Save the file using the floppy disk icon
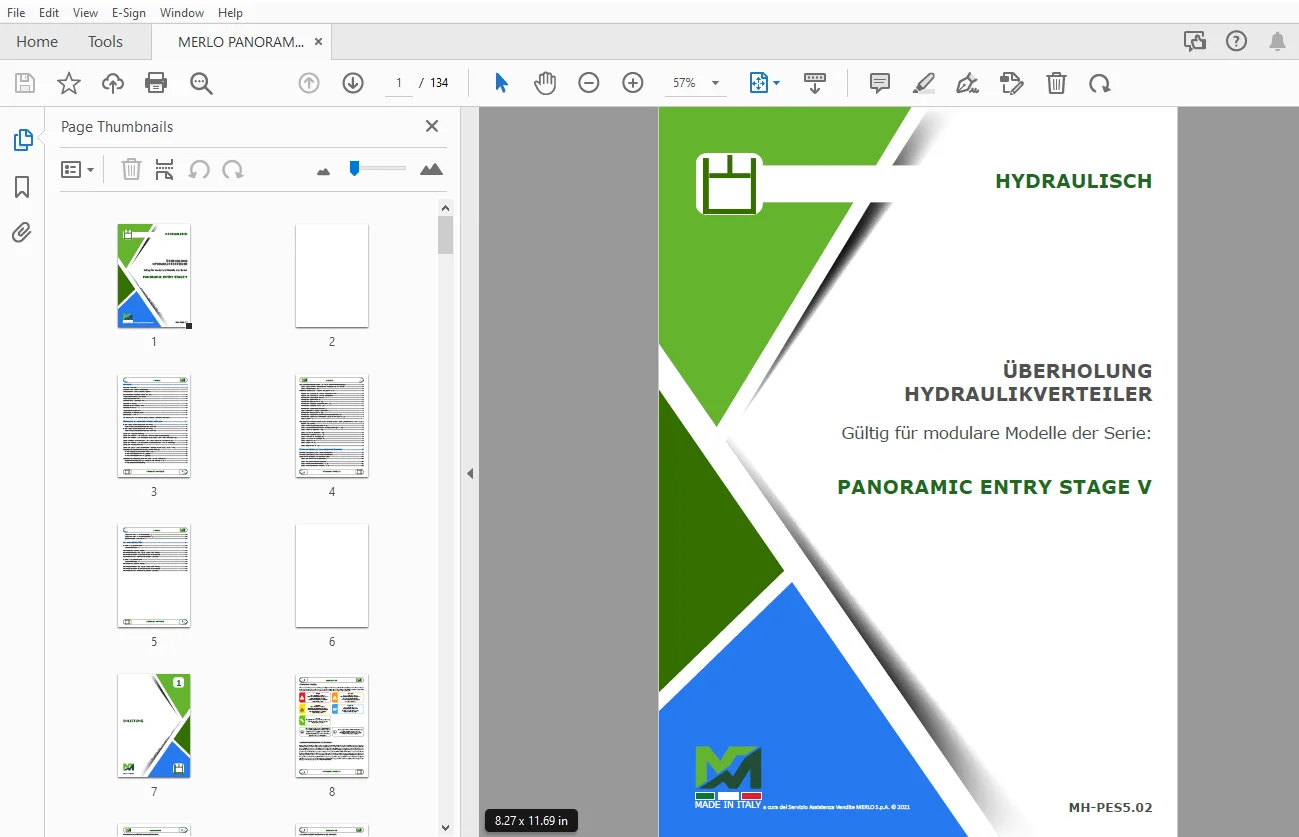This screenshot has width=1299, height=837. tap(25, 83)
